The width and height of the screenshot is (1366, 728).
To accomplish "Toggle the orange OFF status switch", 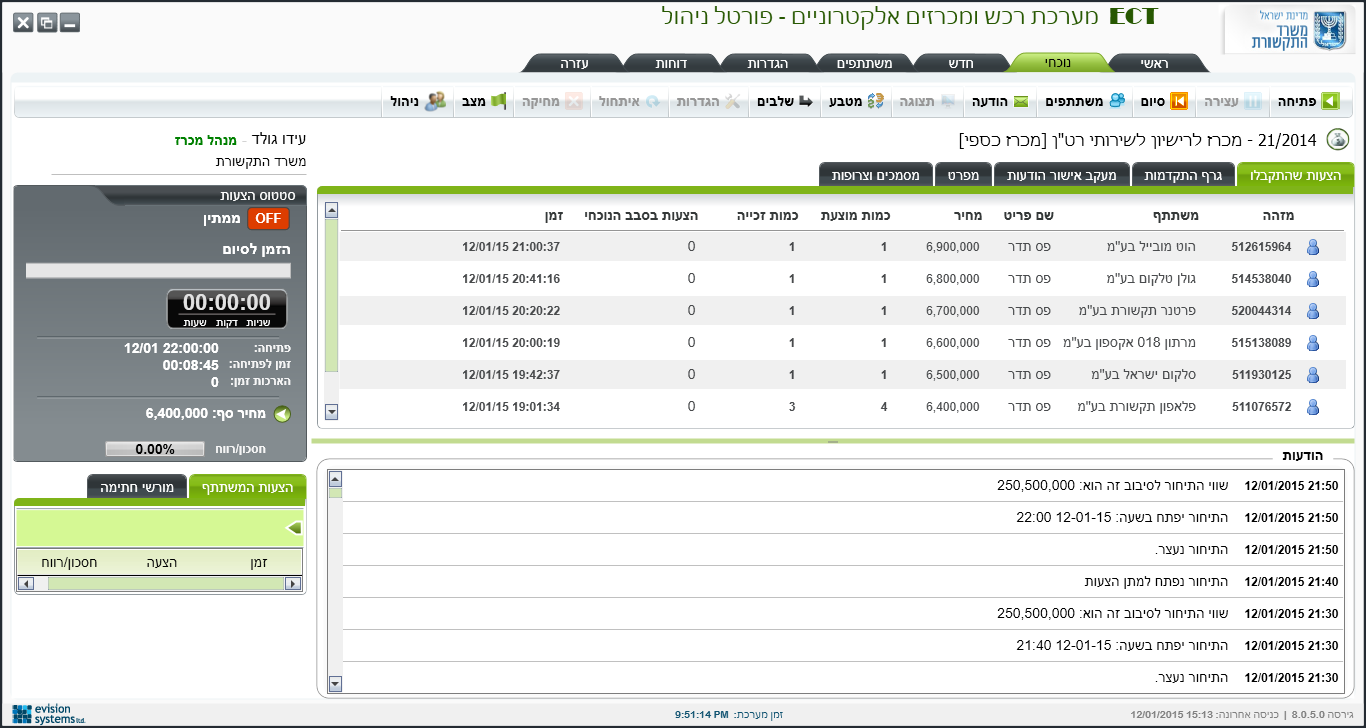I will point(268,218).
